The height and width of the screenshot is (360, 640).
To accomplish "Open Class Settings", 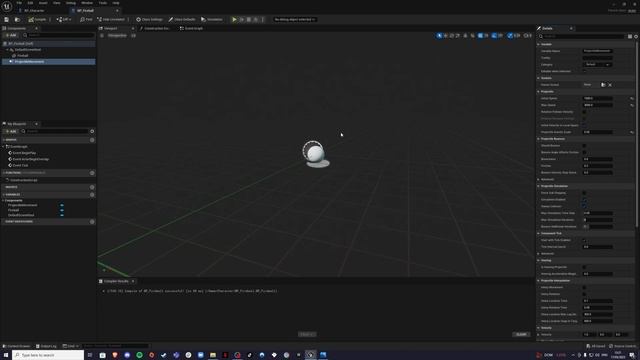I will coord(149,20).
